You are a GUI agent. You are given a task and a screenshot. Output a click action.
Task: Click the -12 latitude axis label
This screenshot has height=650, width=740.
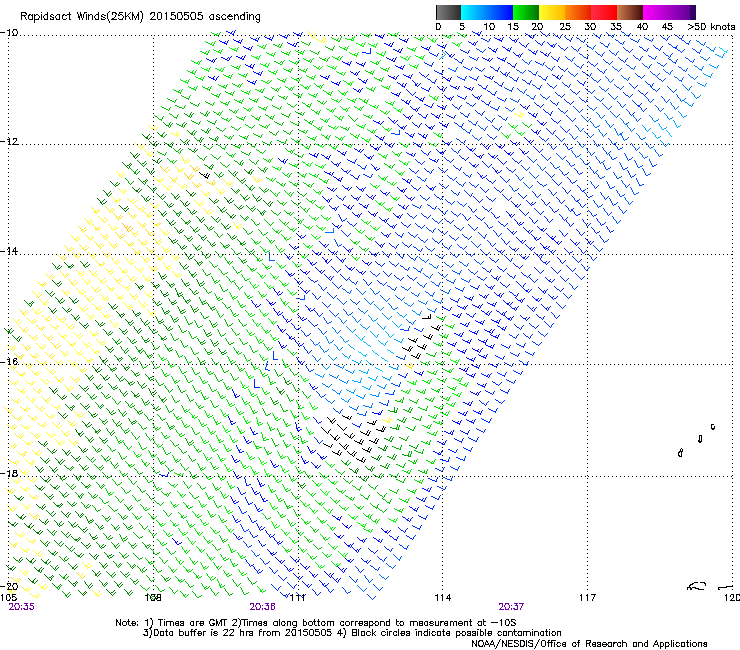pyautogui.click(x=9, y=142)
